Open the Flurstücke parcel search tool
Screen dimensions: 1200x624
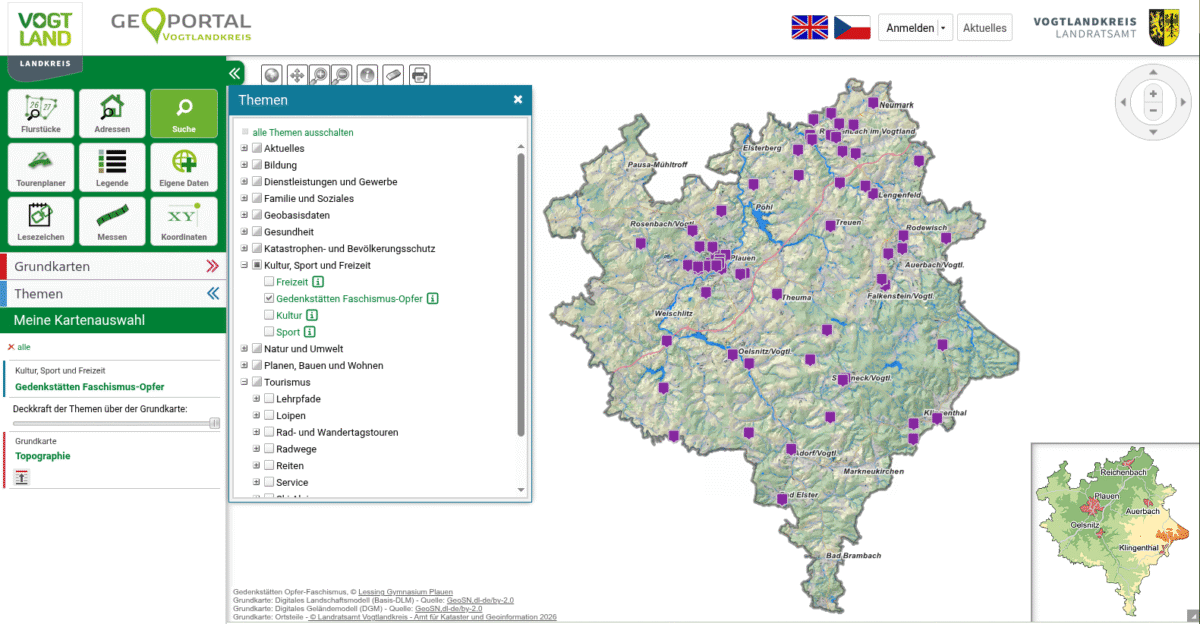click(41, 113)
